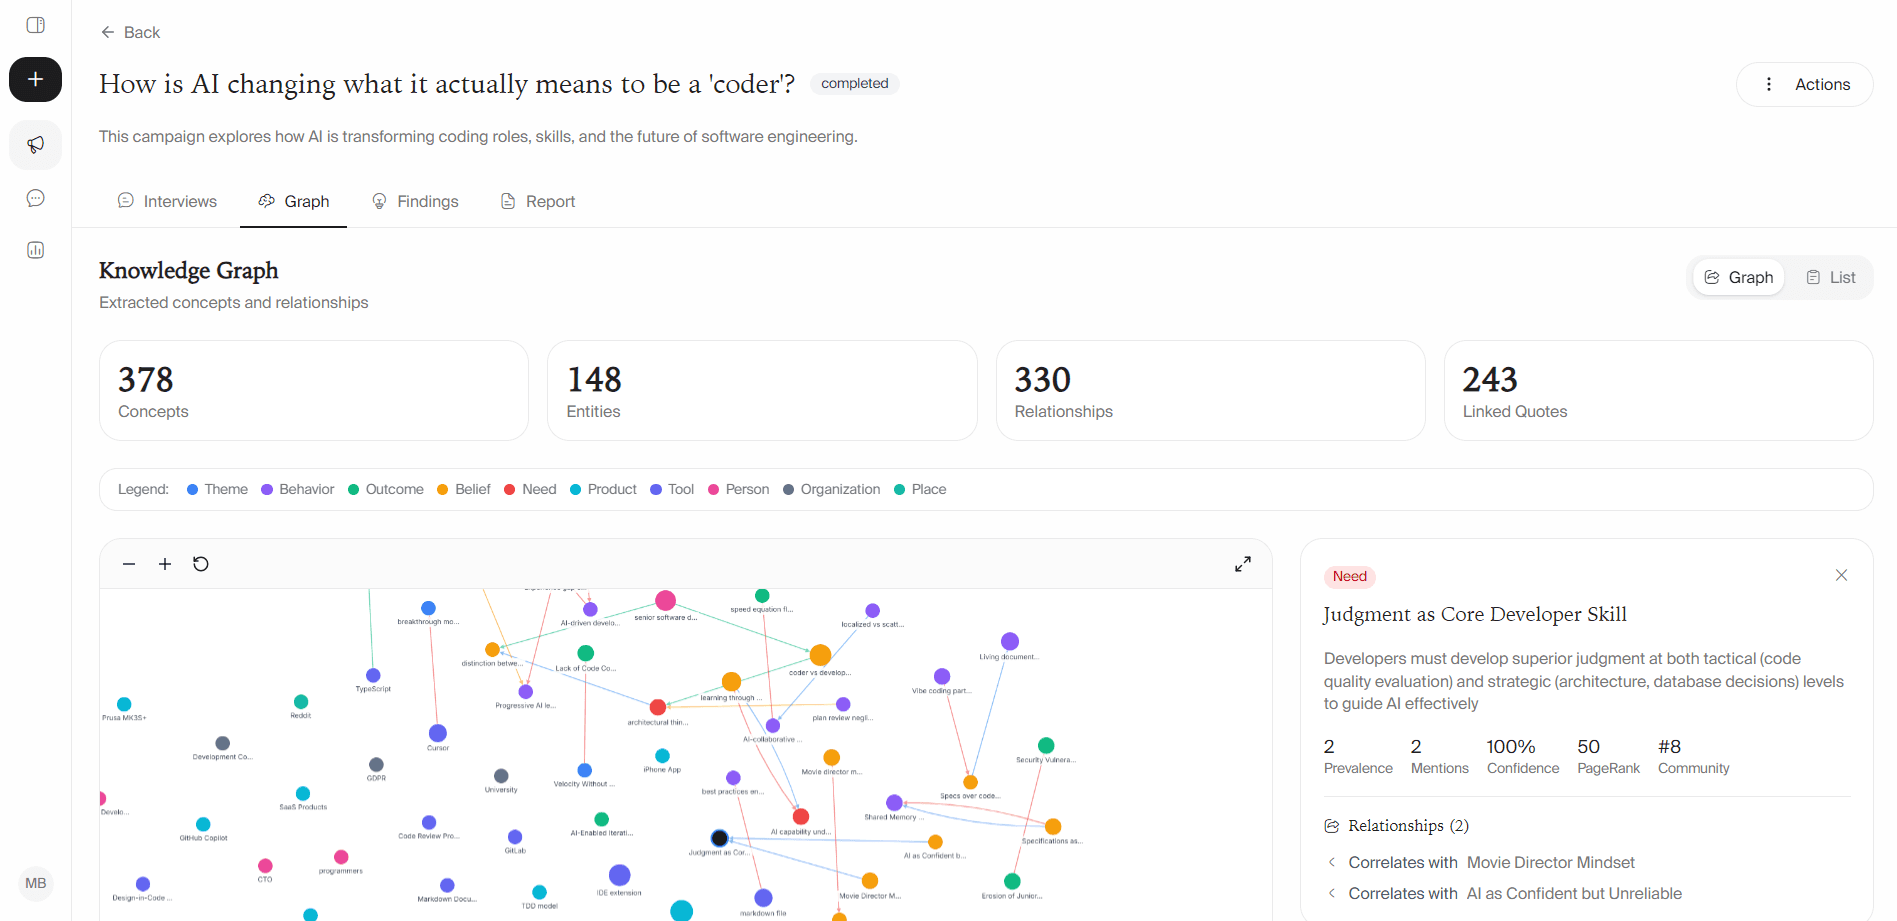Close the Judgment as Core Developer Skill panel
Viewport: 1897px width, 921px height.
point(1841,575)
